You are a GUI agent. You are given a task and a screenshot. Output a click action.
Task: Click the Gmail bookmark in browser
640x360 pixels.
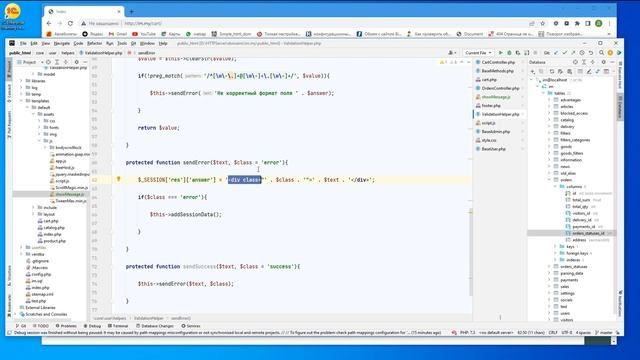(x=118, y=34)
